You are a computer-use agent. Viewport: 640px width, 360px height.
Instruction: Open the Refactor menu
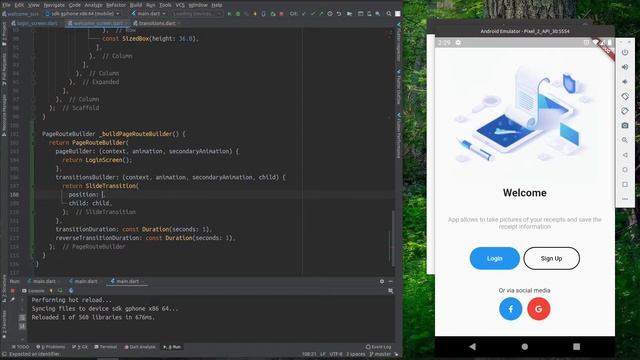tap(116, 5)
